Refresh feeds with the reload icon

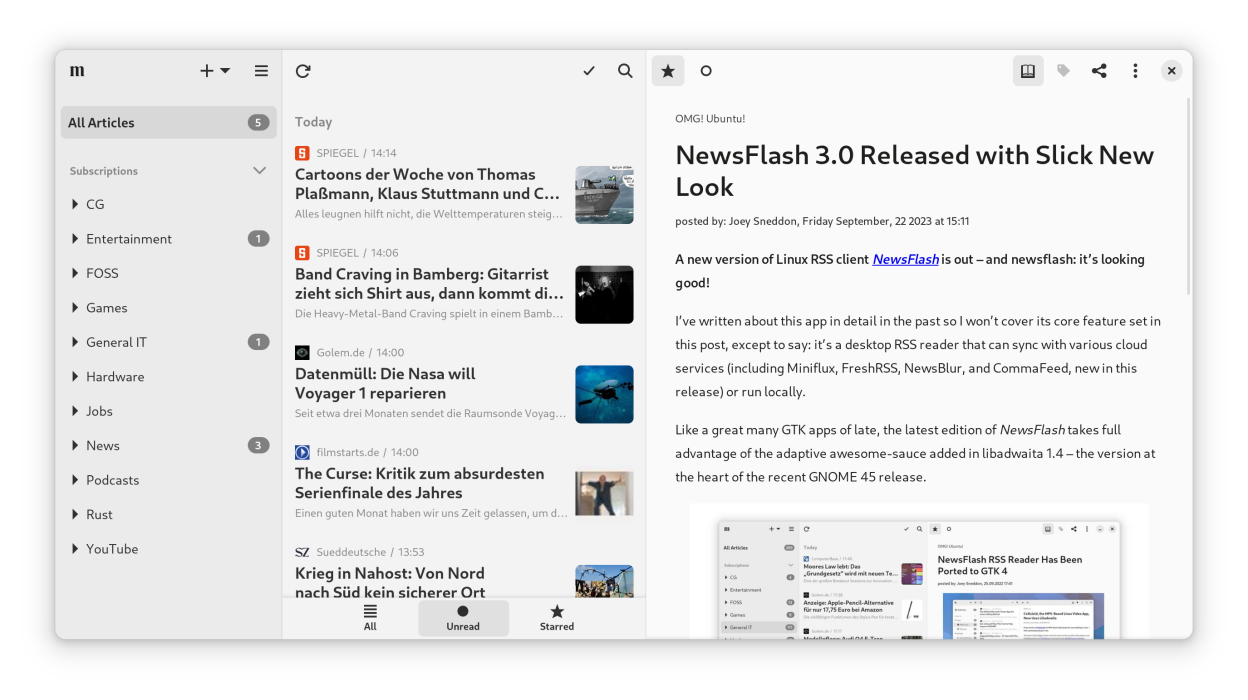[x=303, y=71]
